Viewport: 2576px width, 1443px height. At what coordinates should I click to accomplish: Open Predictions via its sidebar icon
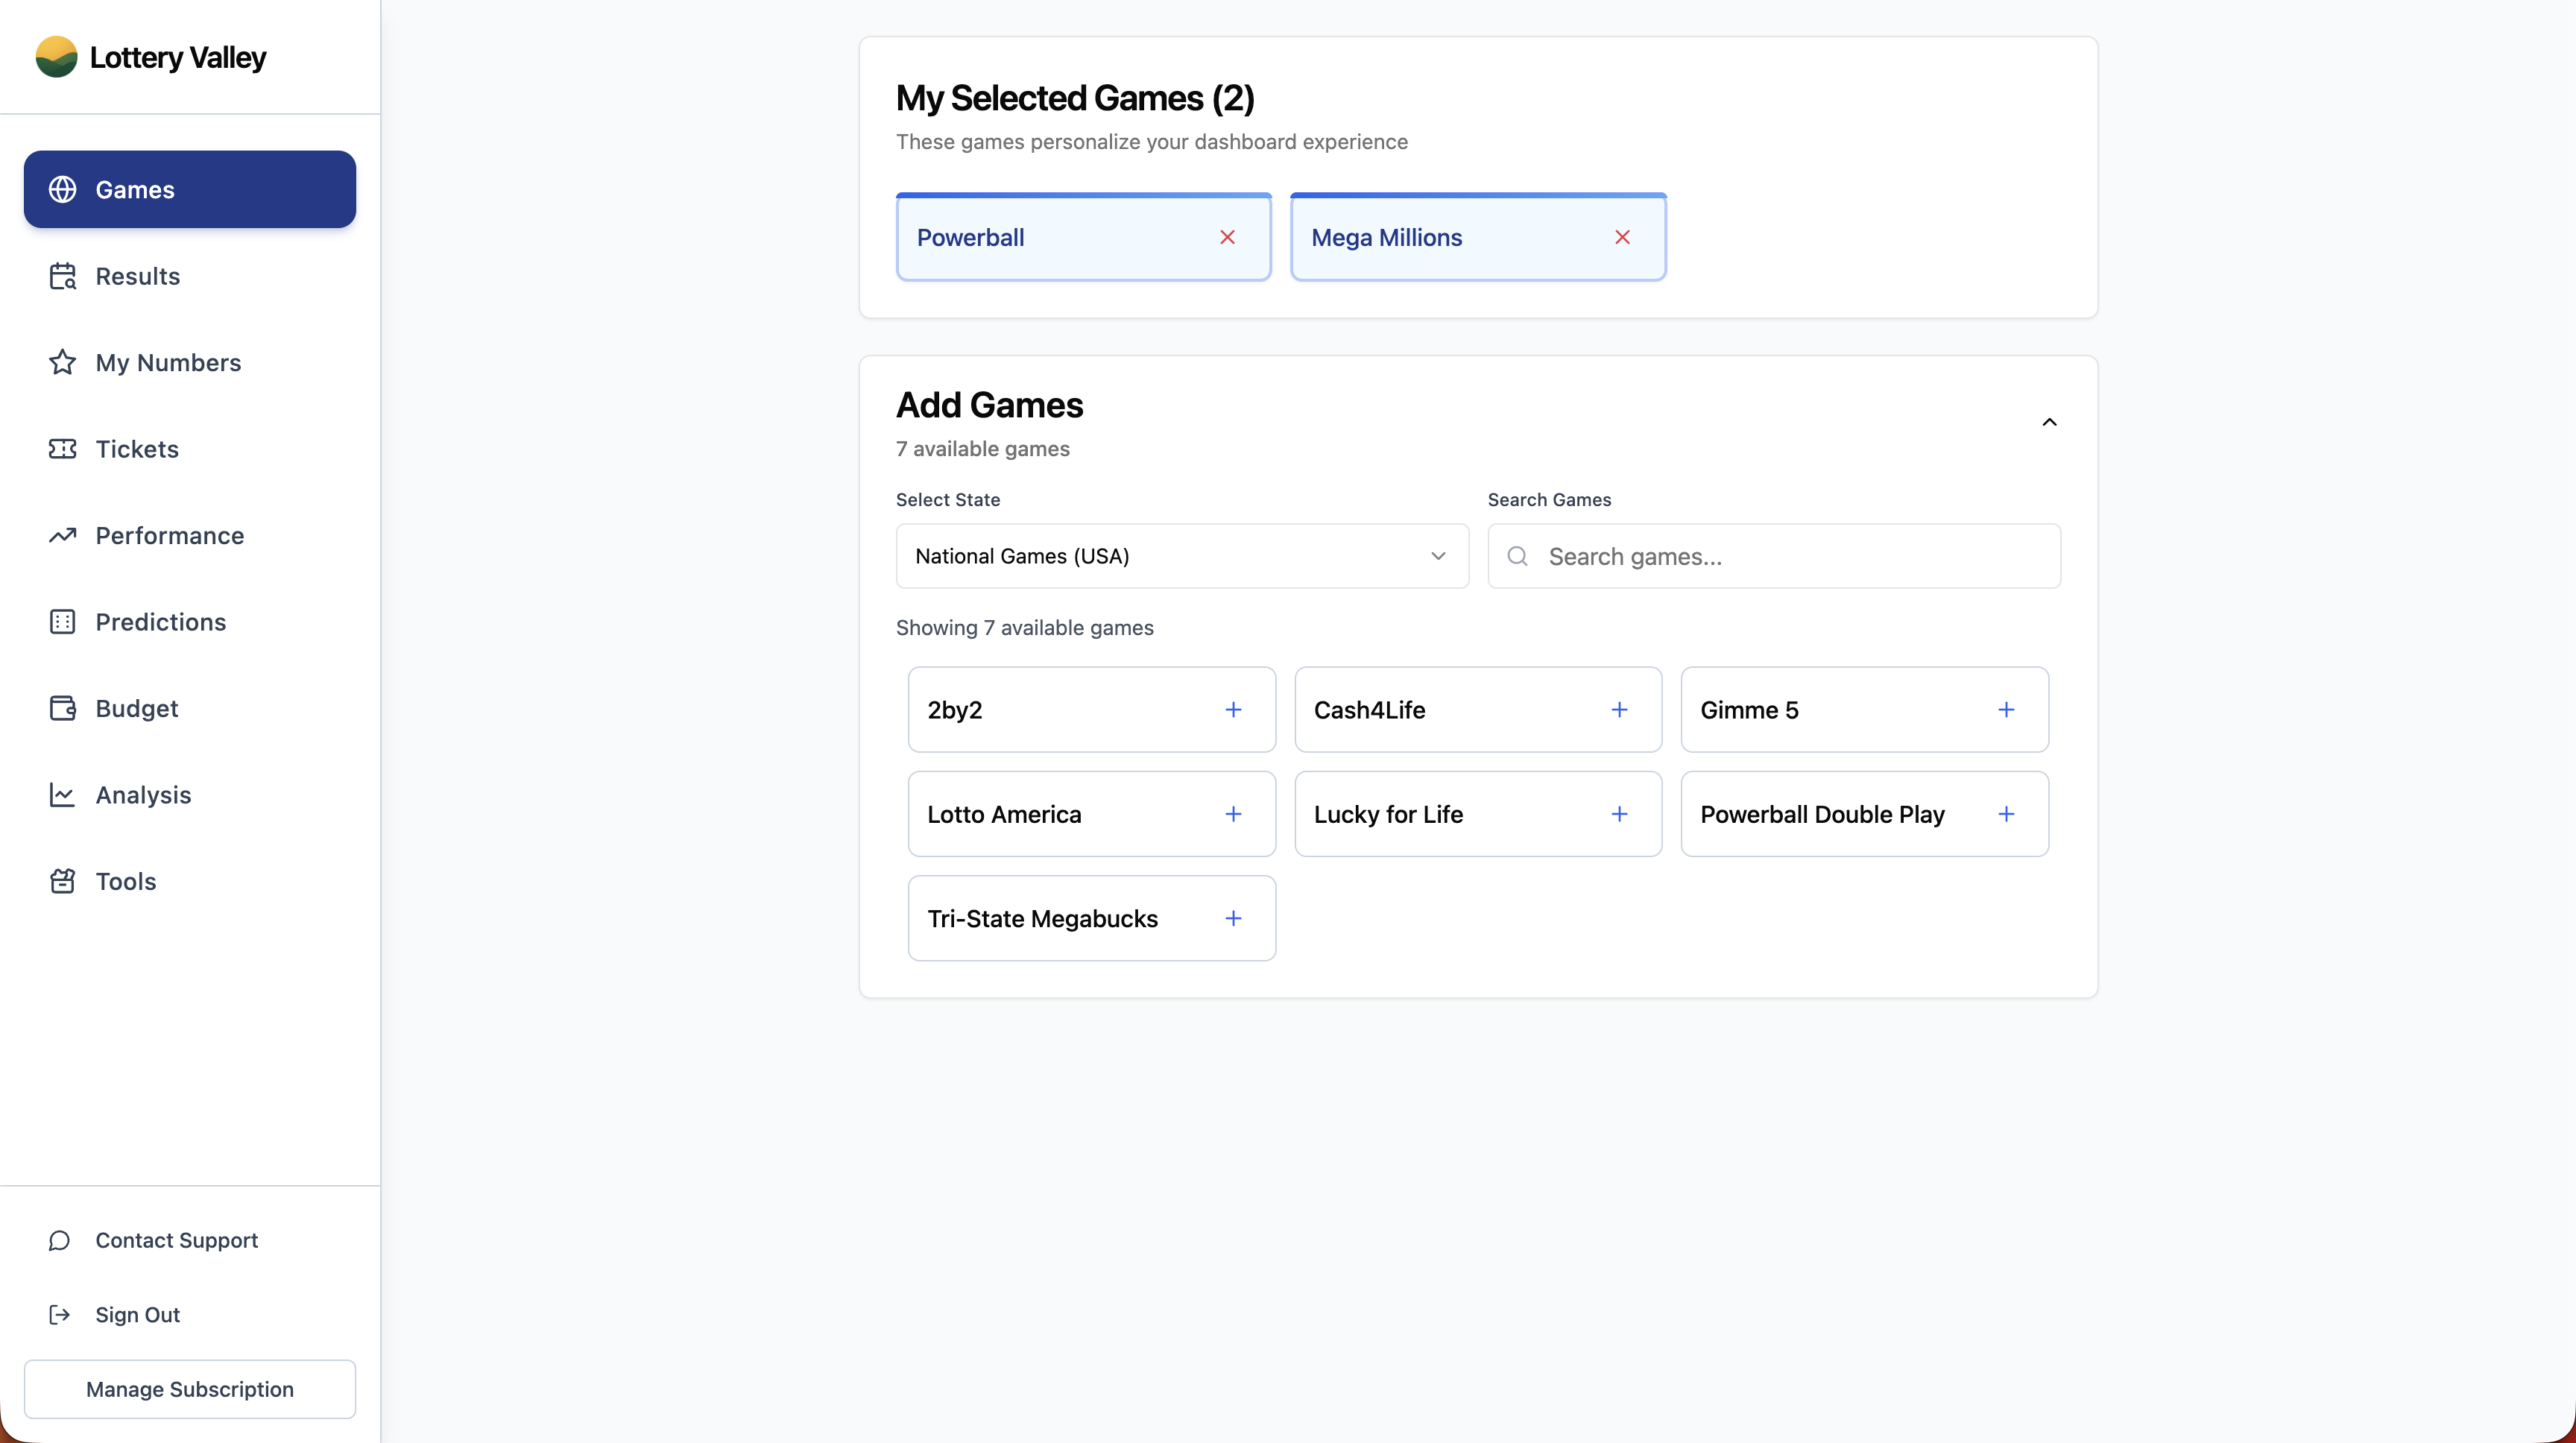point(62,621)
